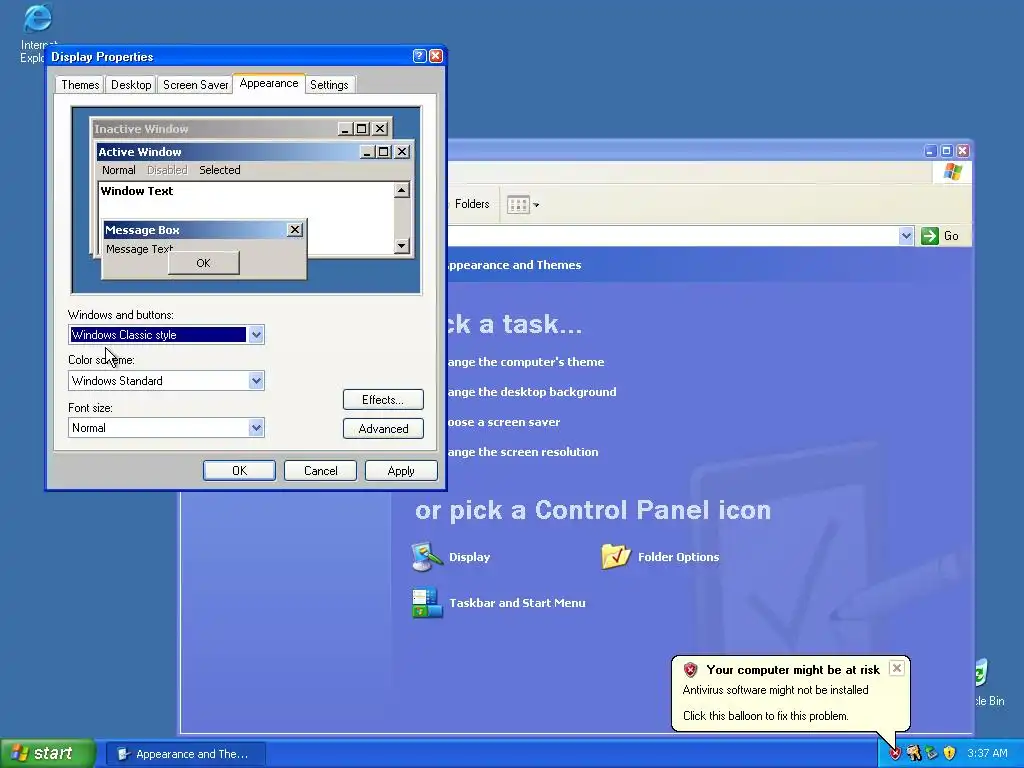Click the shield icon in risk balloon

click(x=690, y=669)
